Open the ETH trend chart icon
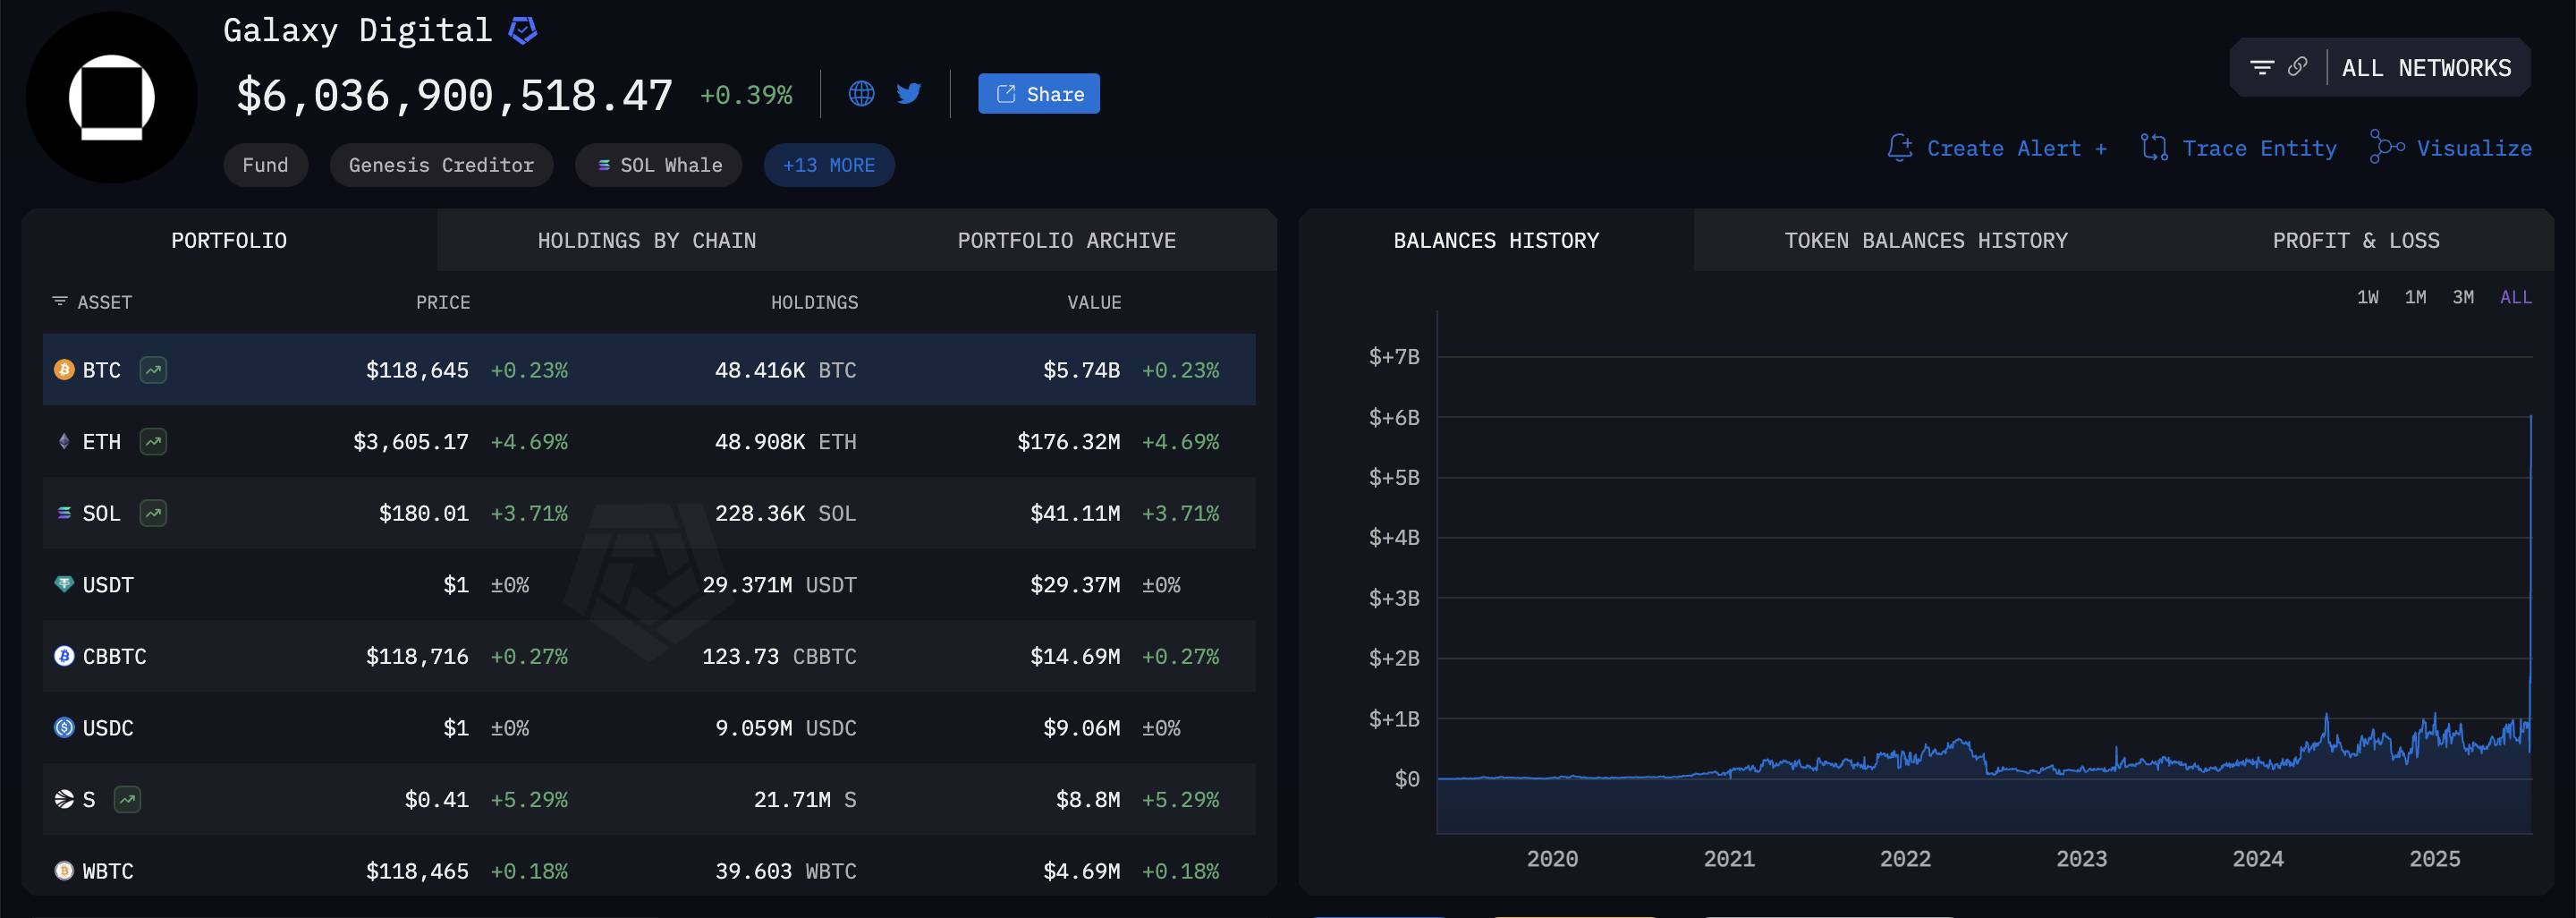 point(153,441)
